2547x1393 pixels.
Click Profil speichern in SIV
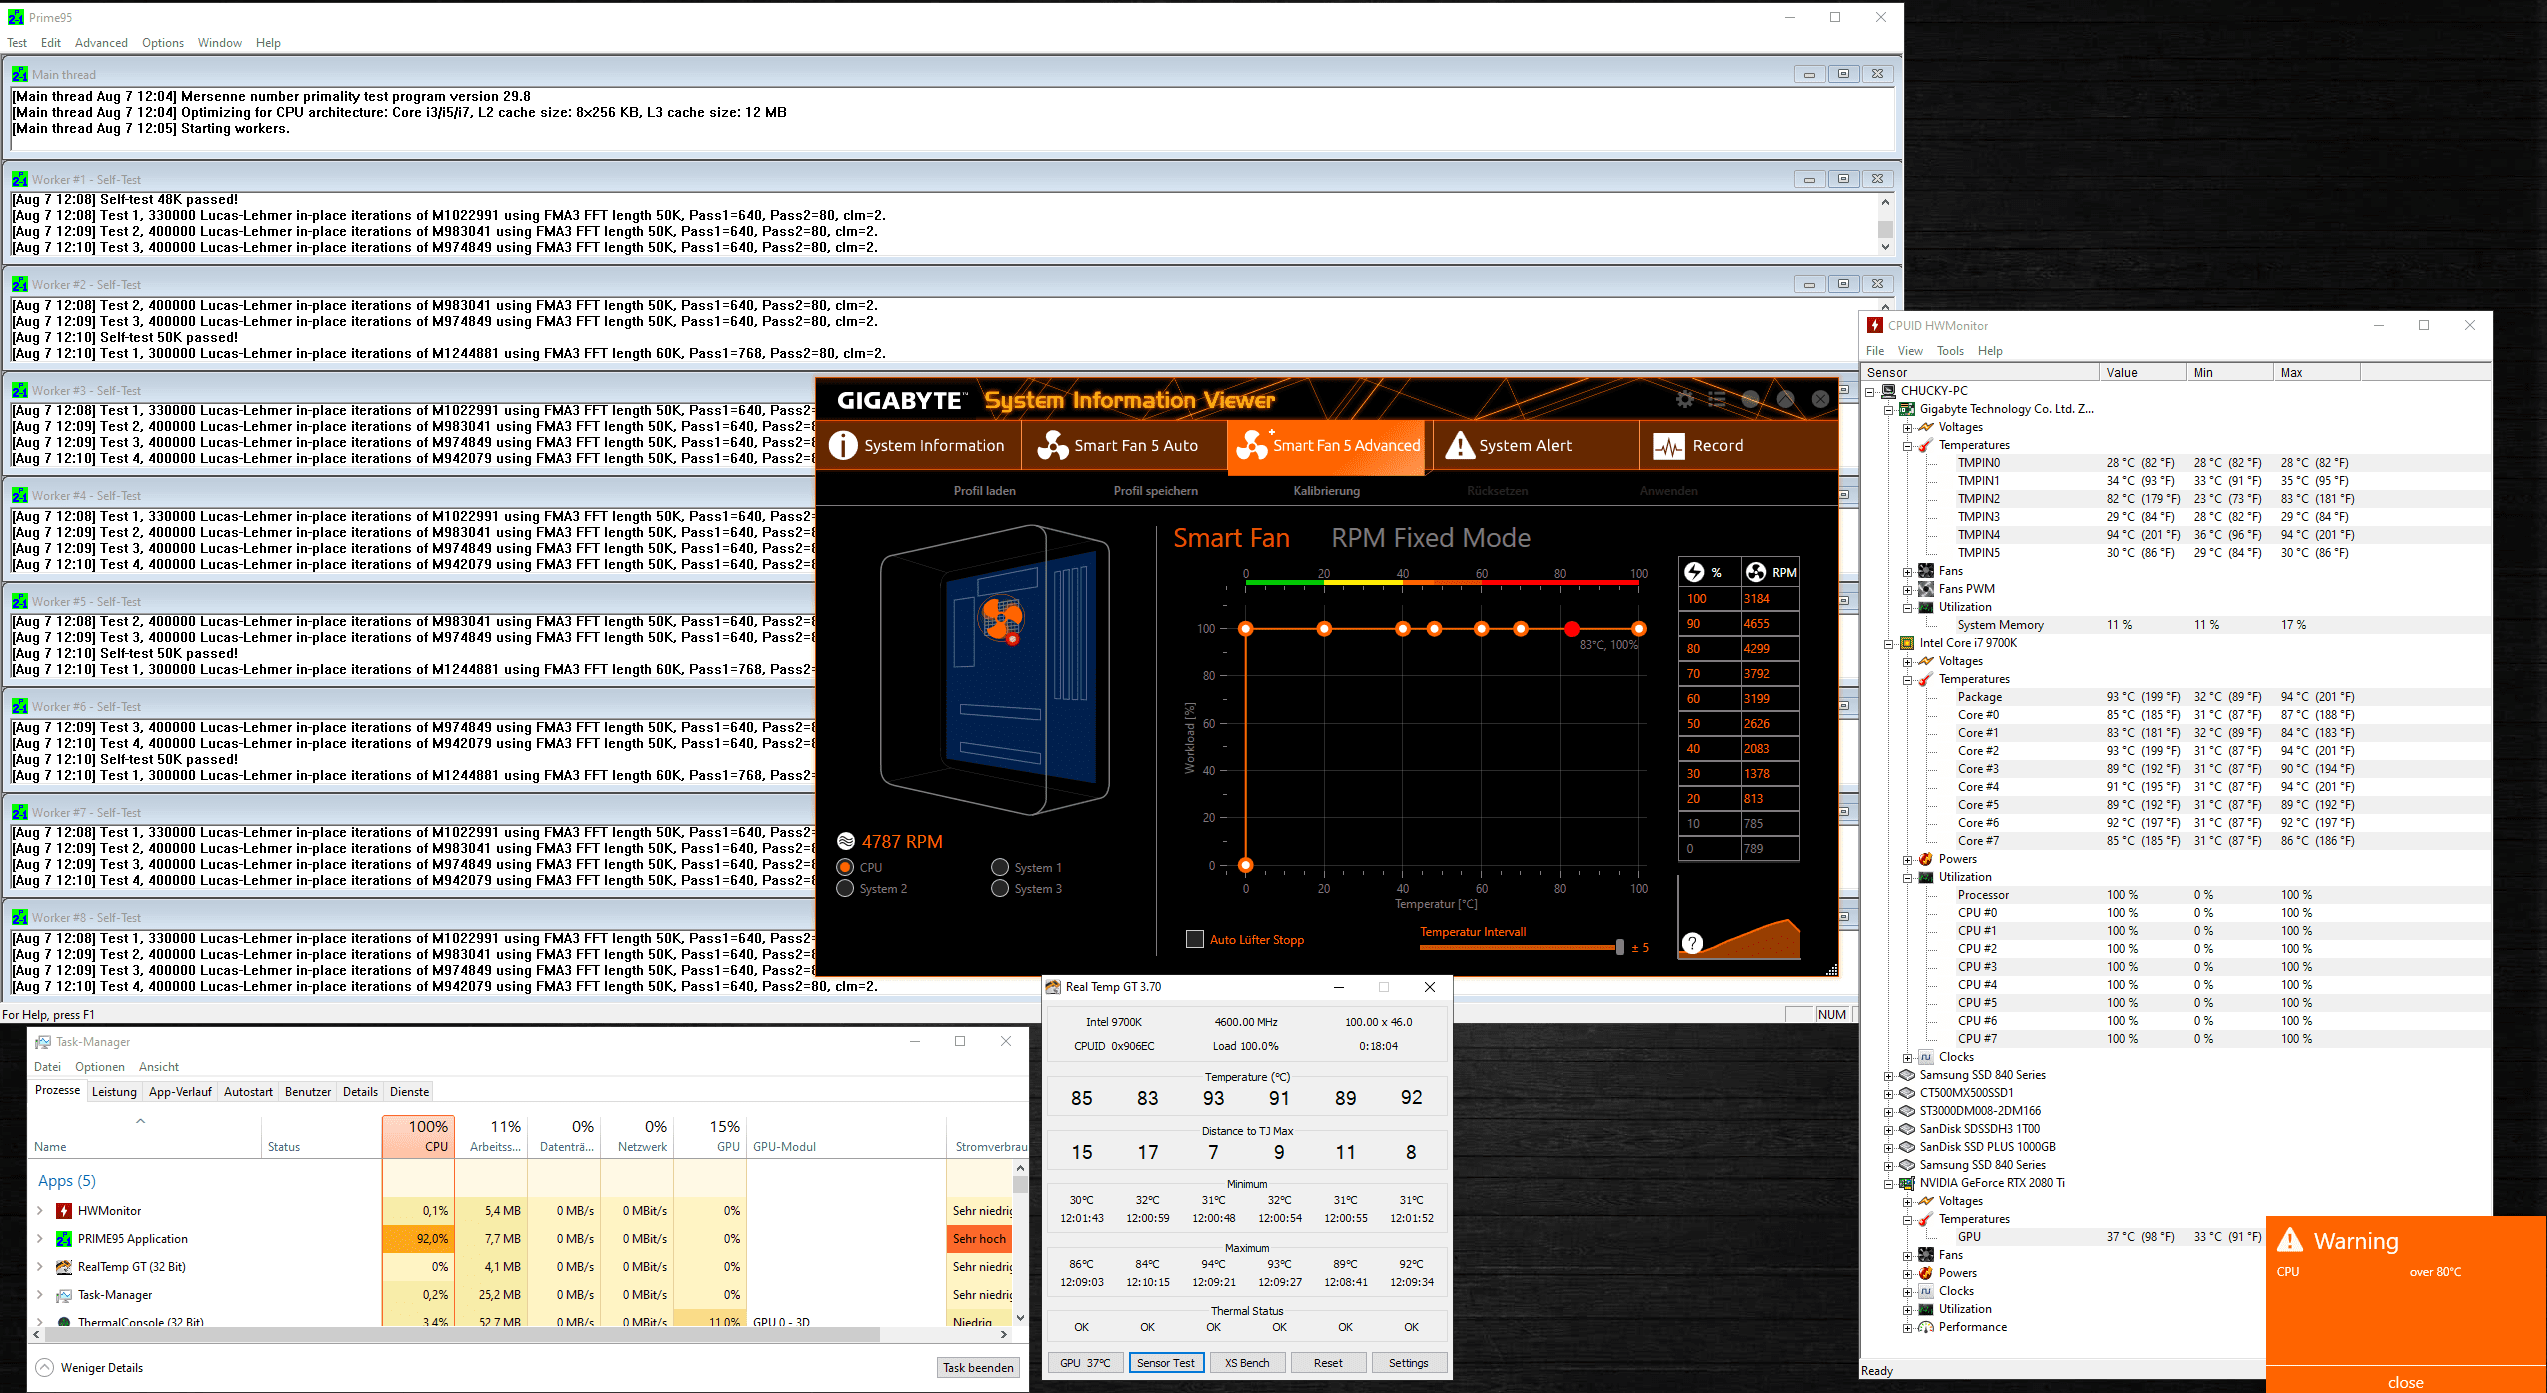[1155, 491]
